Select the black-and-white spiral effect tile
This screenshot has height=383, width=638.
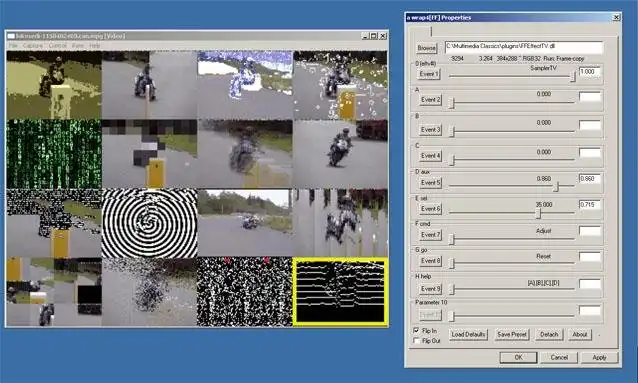(149, 223)
